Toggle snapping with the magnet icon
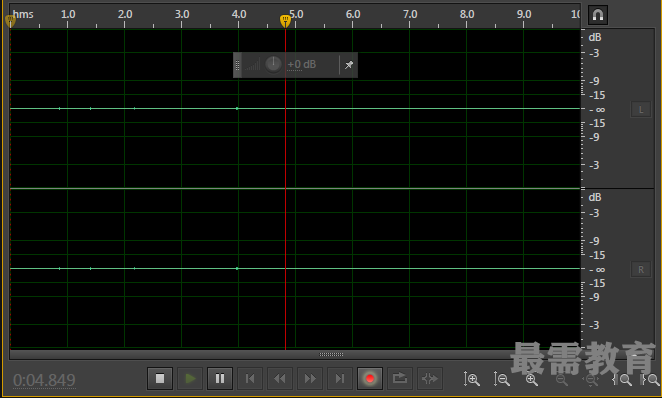The height and width of the screenshot is (398, 662). tap(597, 15)
